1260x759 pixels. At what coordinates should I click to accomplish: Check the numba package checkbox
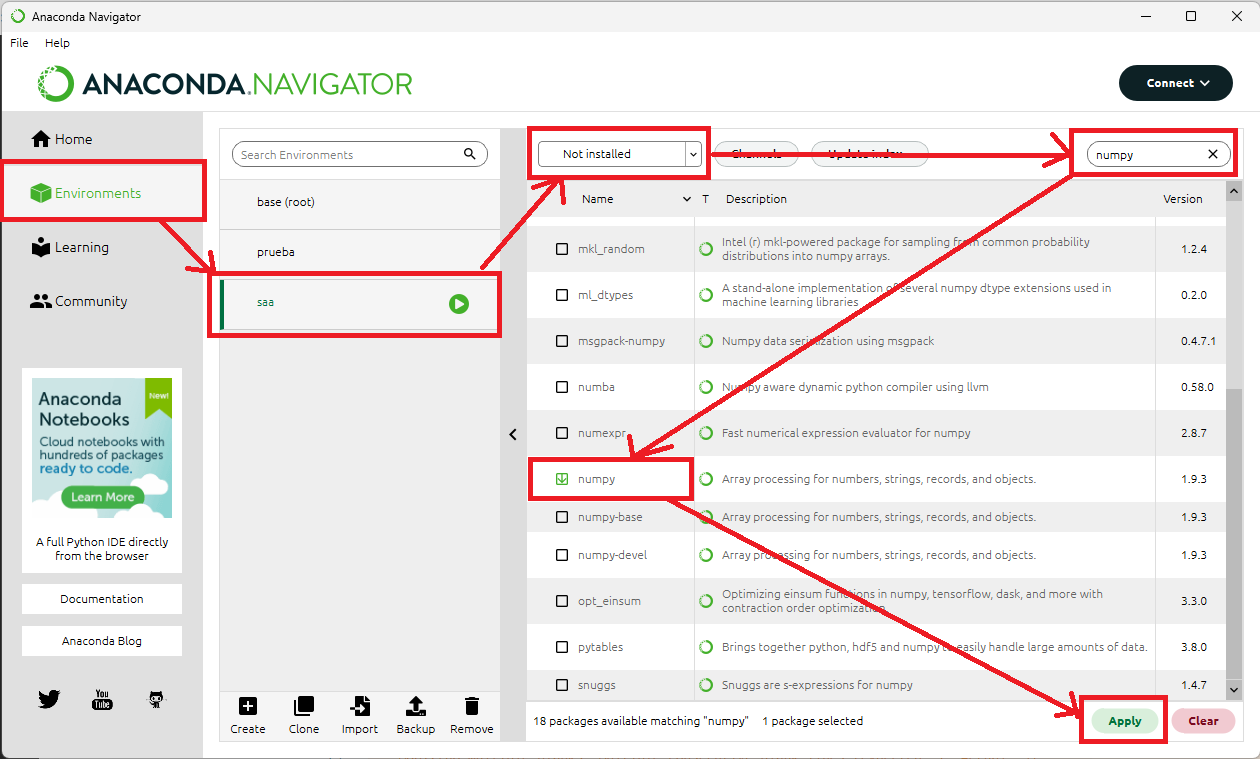coord(562,387)
